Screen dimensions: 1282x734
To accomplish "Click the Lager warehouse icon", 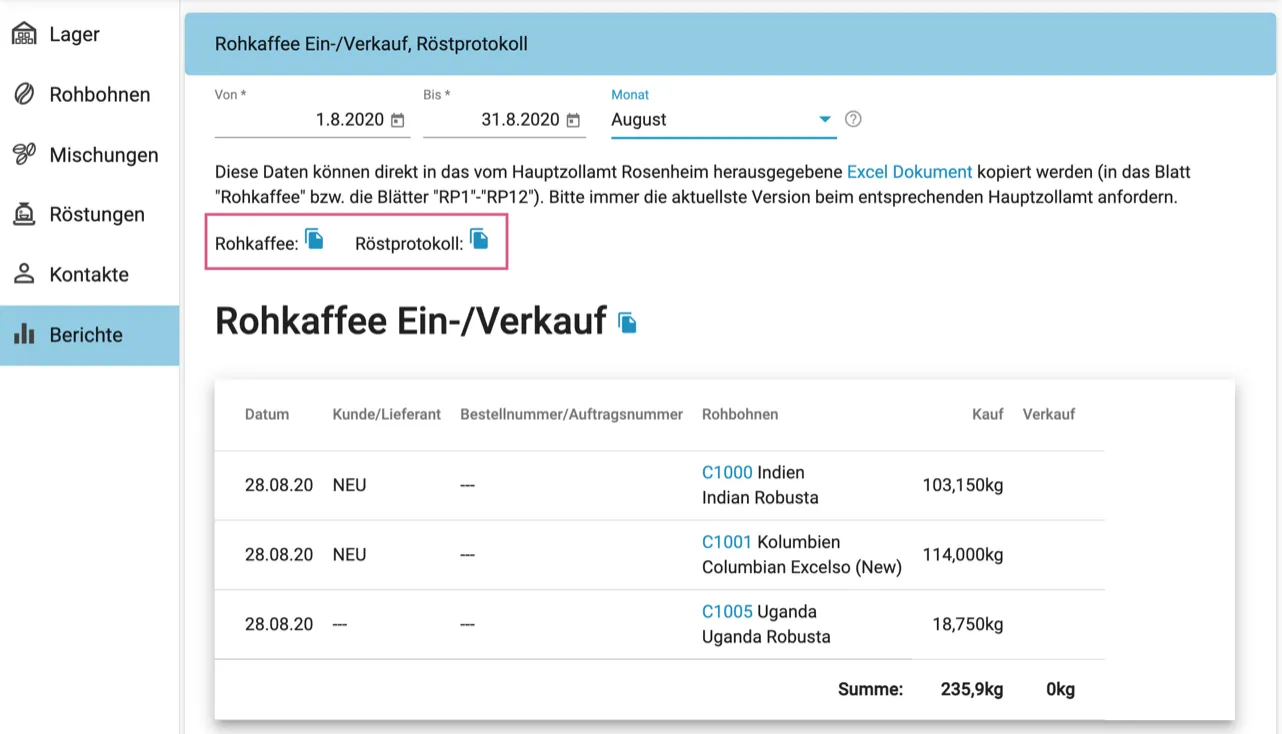I will click(x=24, y=34).
